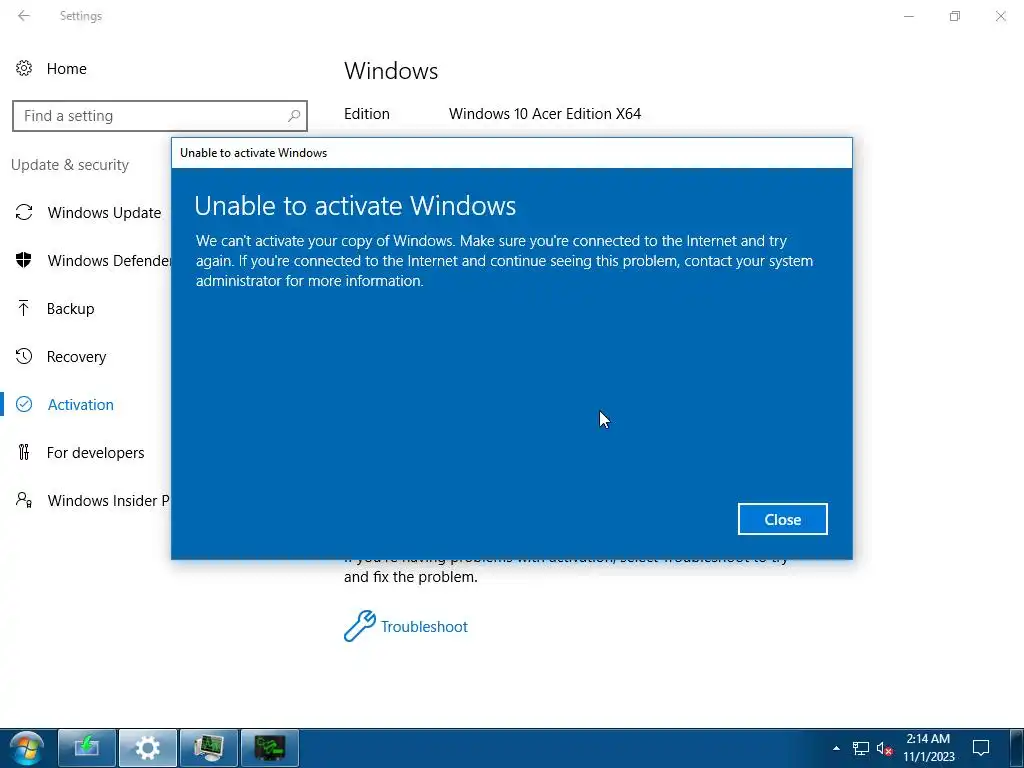Open the green terminal taskbar app
The width and height of the screenshot is (1024, 768).
(x=270, y=748)
